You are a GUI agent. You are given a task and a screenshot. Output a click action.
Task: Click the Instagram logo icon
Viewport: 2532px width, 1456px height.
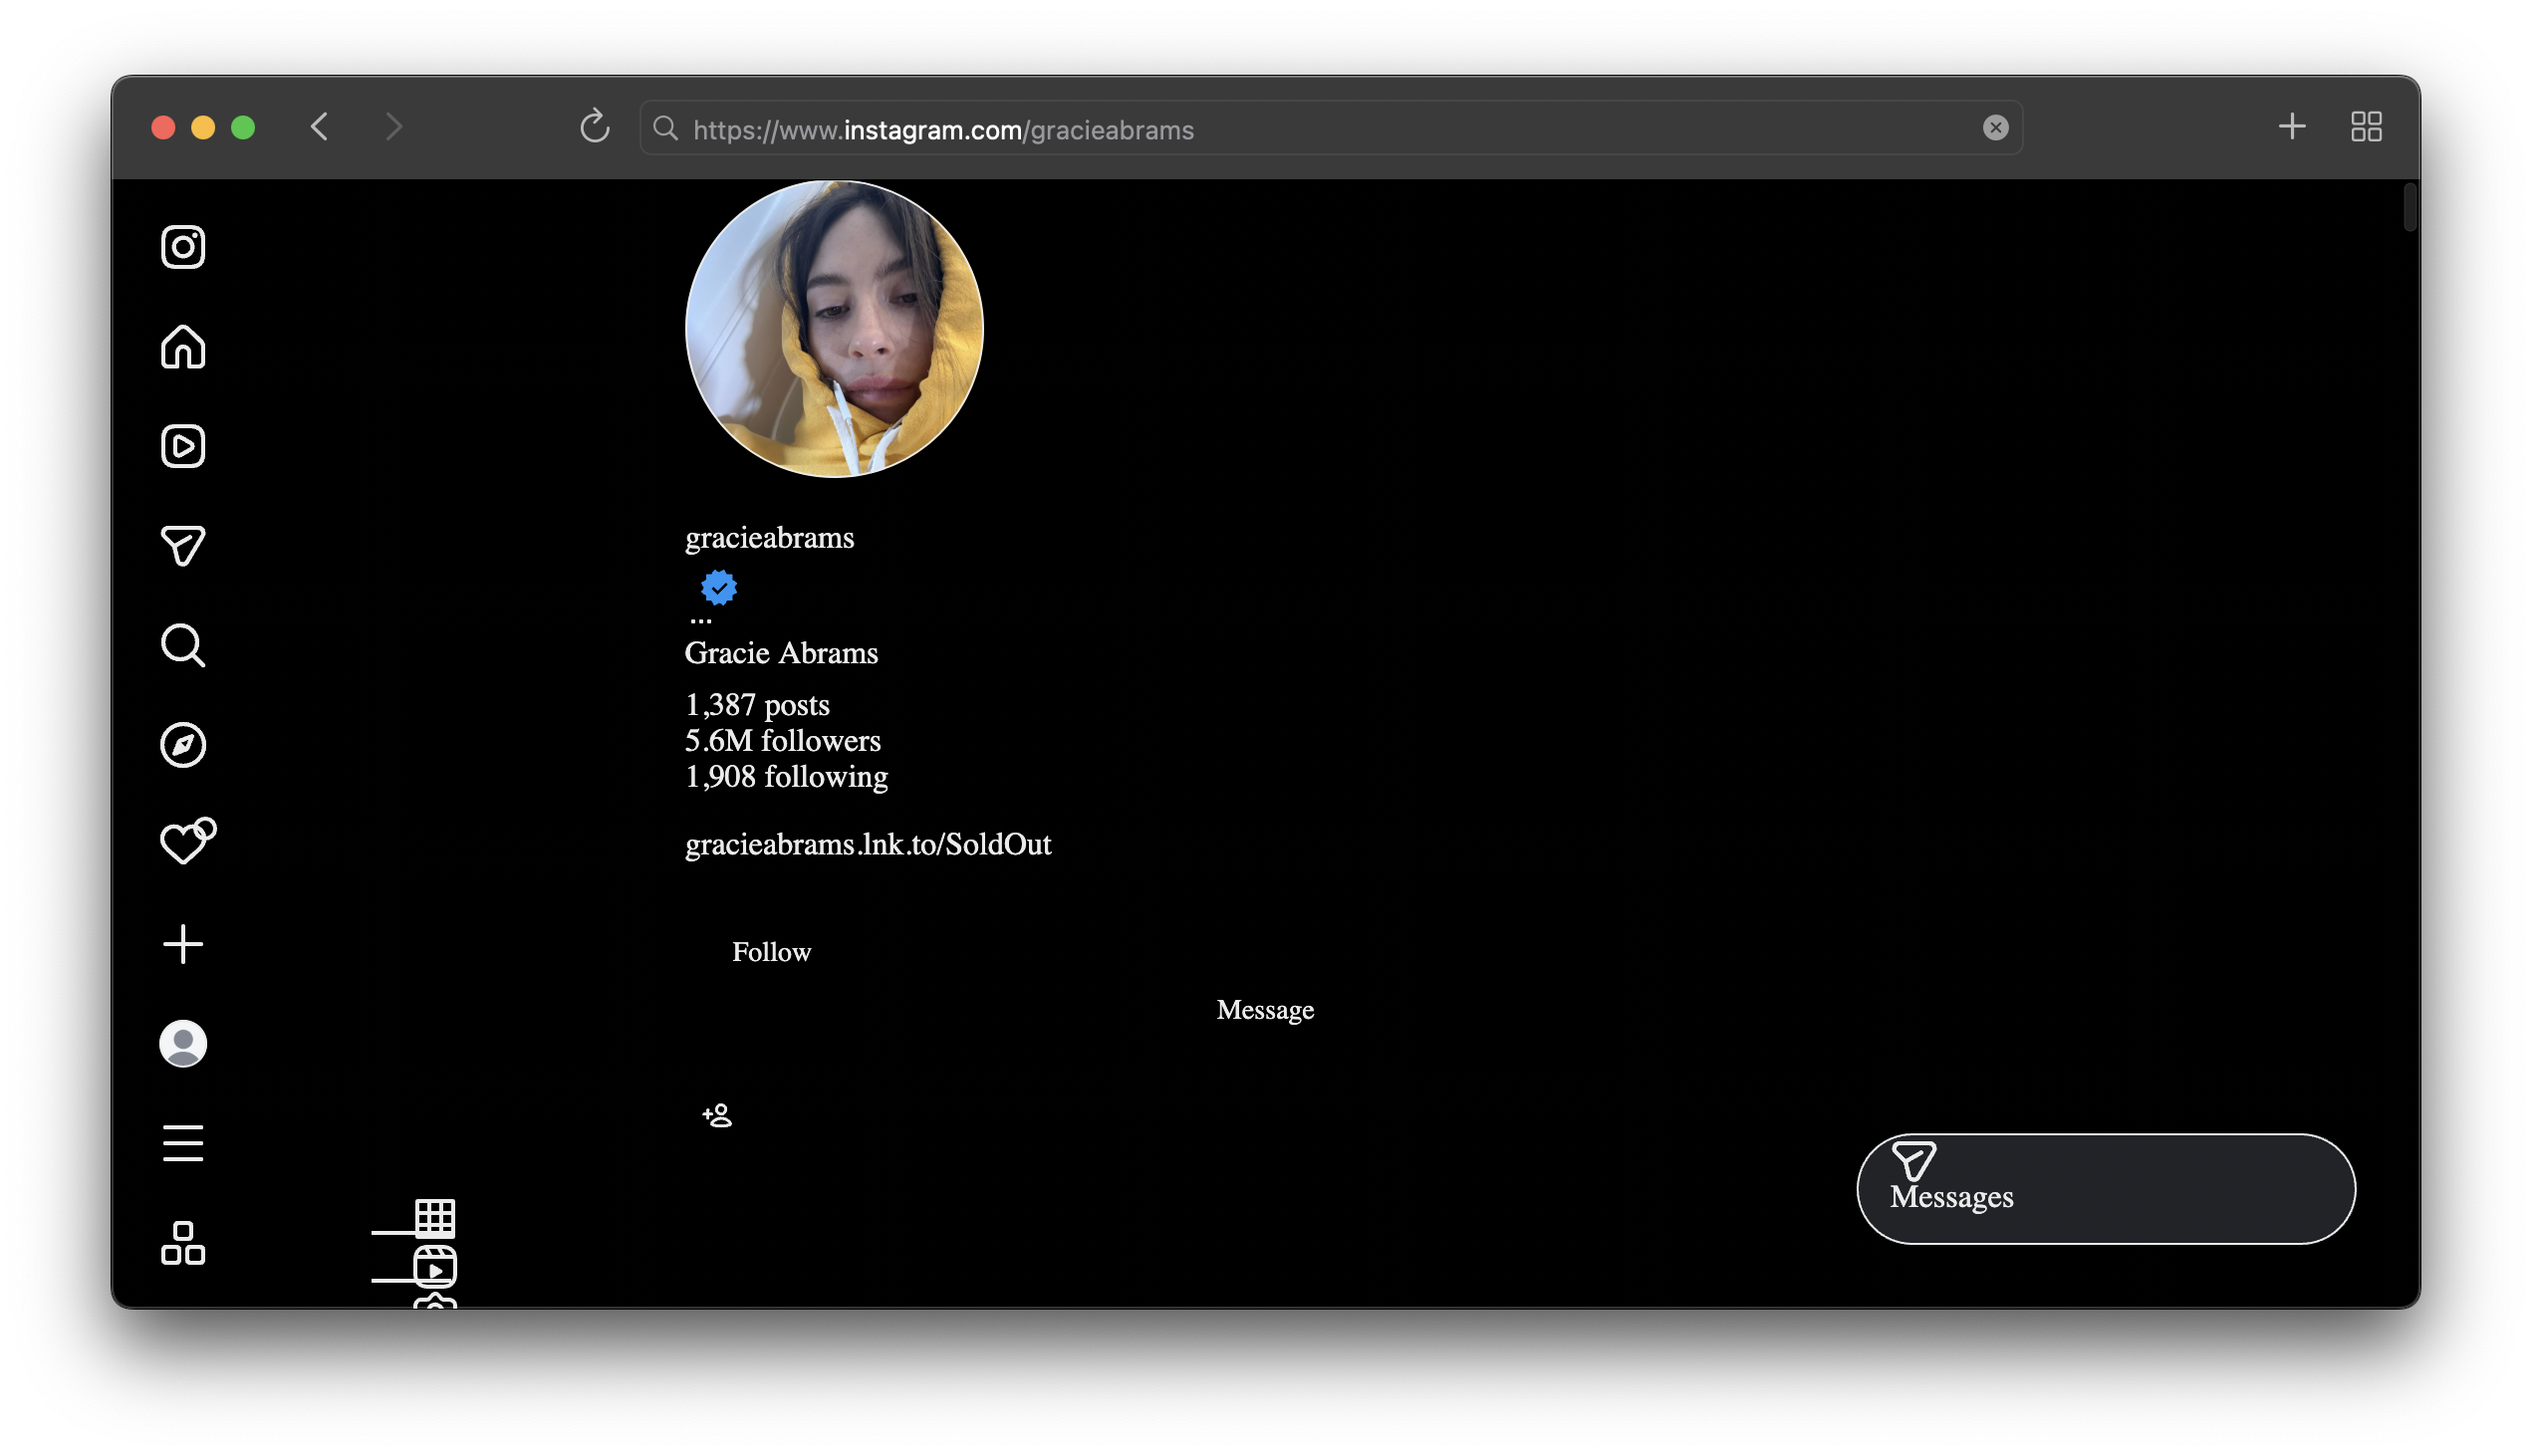(x=183, y=247)
